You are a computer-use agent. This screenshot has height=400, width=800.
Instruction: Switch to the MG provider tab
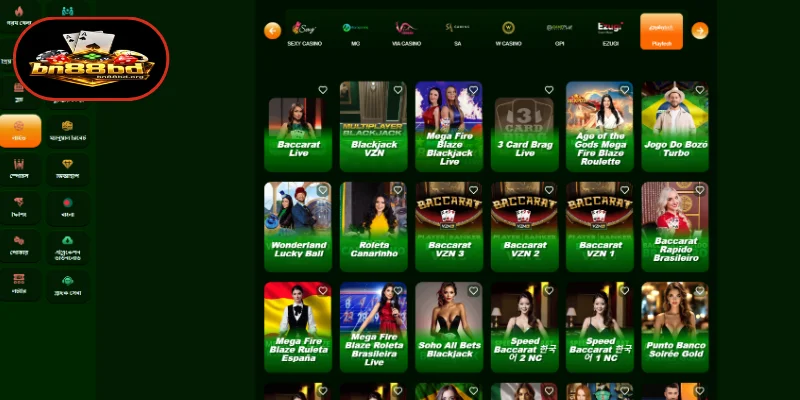click(x=356, y=33)
